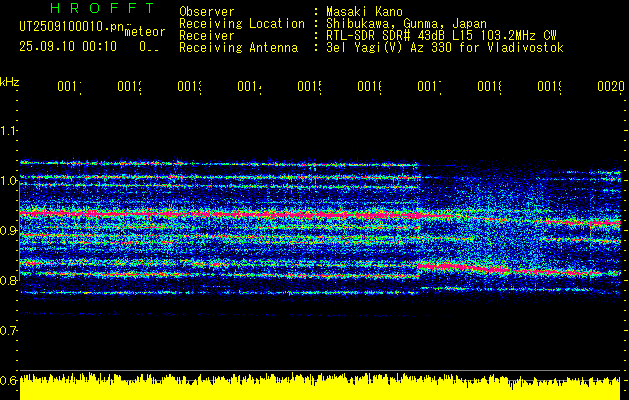629x400 pixels.
Task: Click the 'meteor' label
Action: pyautogui.click(x=145, y=32)
